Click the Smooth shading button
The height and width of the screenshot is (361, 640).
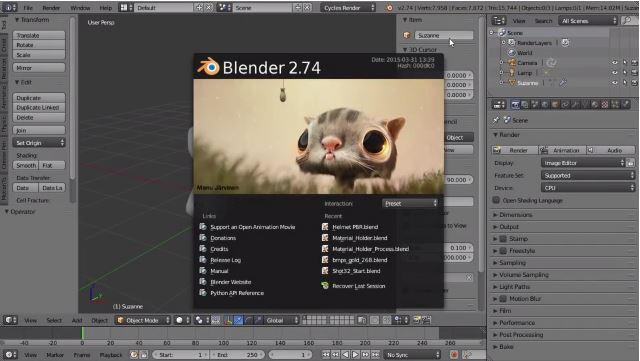tap(26, 165)
